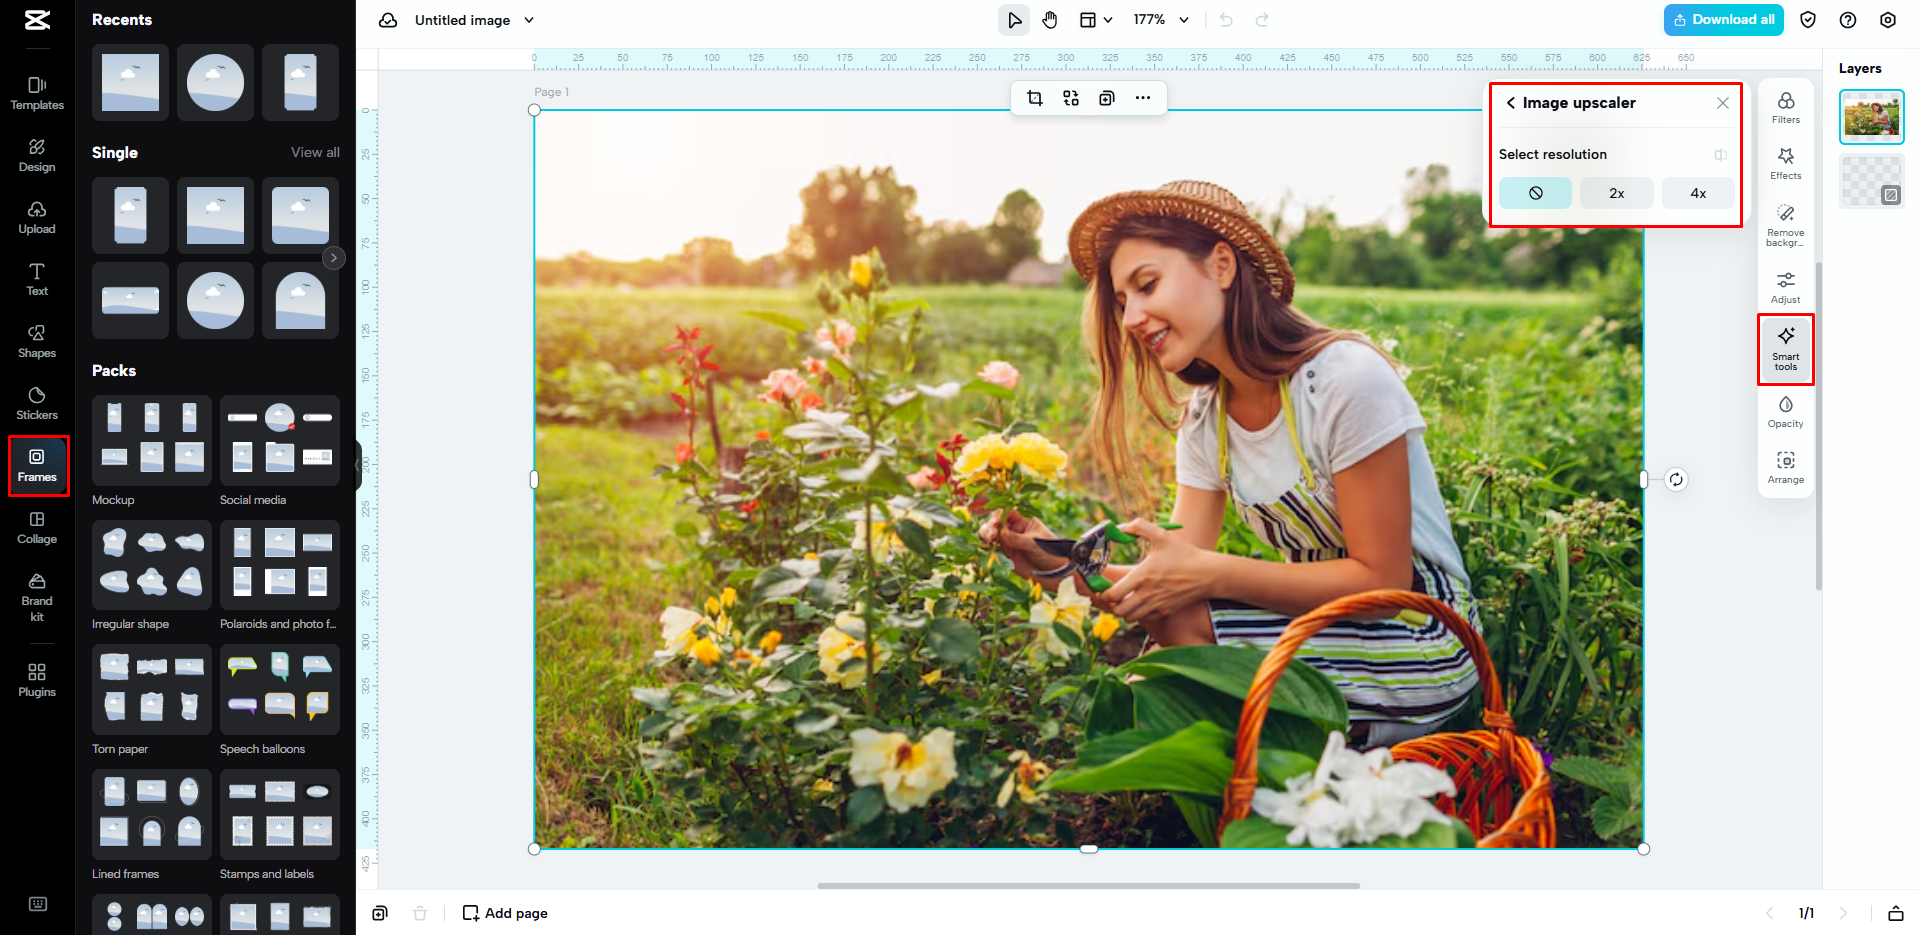This screenshot has width=1919, height=935.
Task: Select the 4x upscale resolution
Action: [x=1697, y=192]
